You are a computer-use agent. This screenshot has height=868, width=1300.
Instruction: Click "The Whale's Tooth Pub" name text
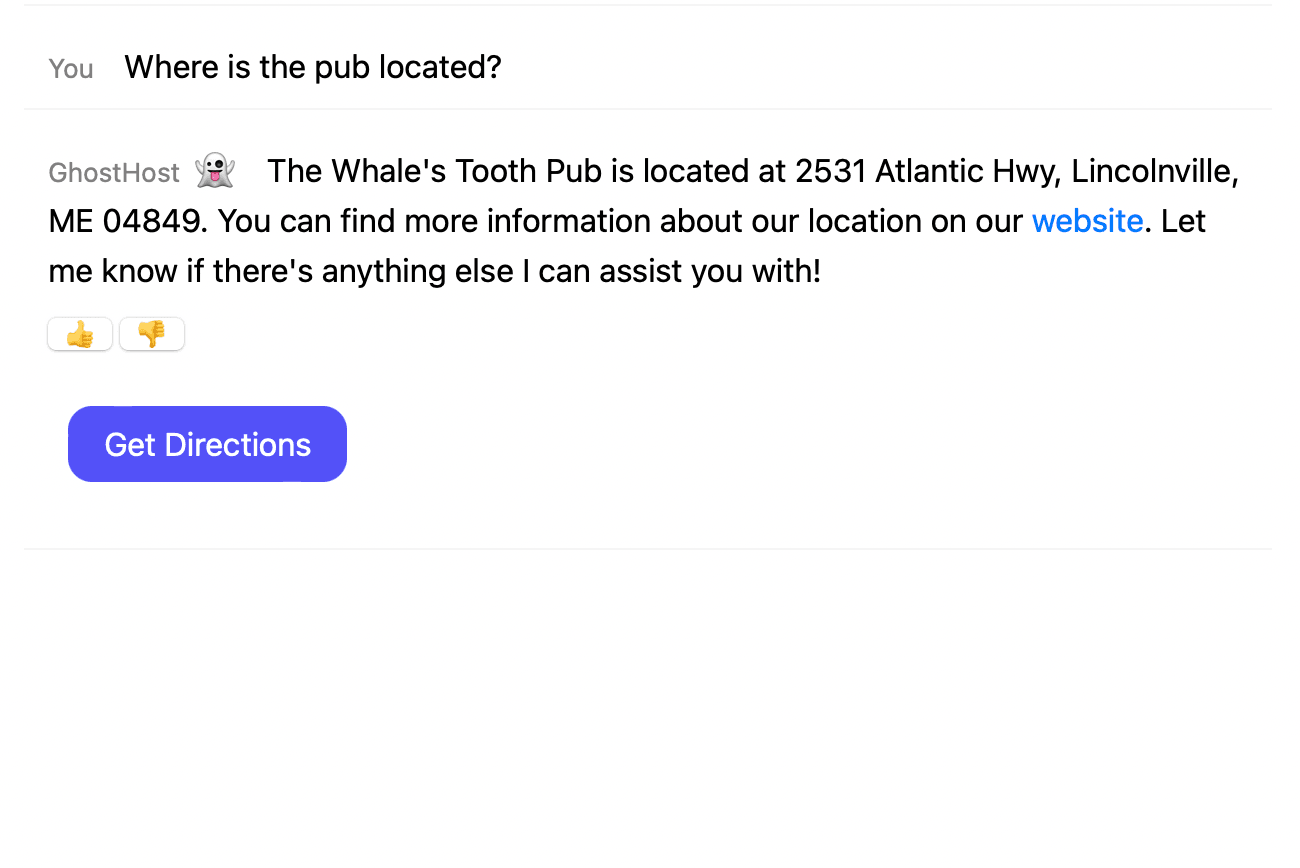click(x=435, y=171)
